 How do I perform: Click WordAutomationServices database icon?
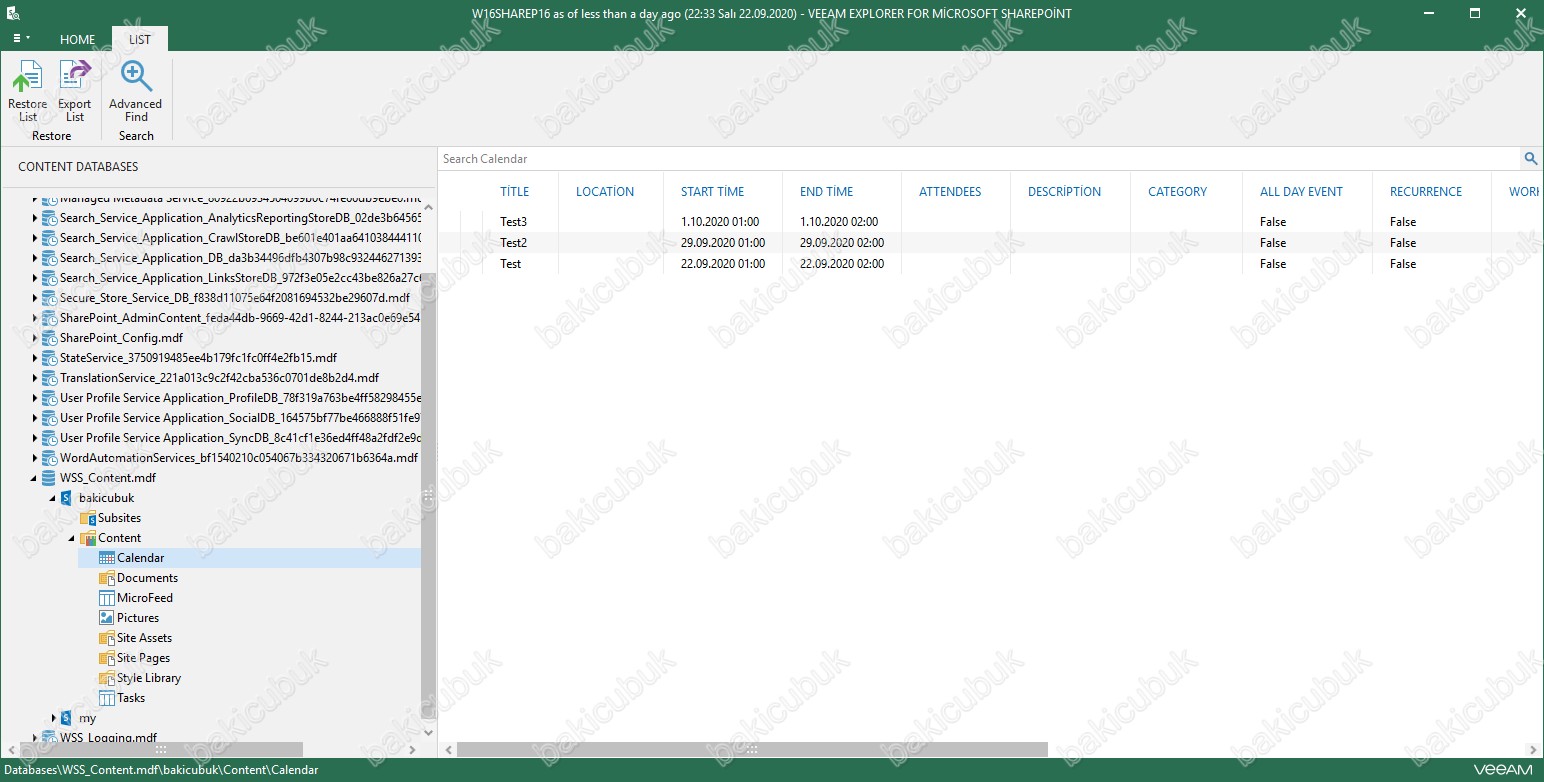tap(49, 457)
